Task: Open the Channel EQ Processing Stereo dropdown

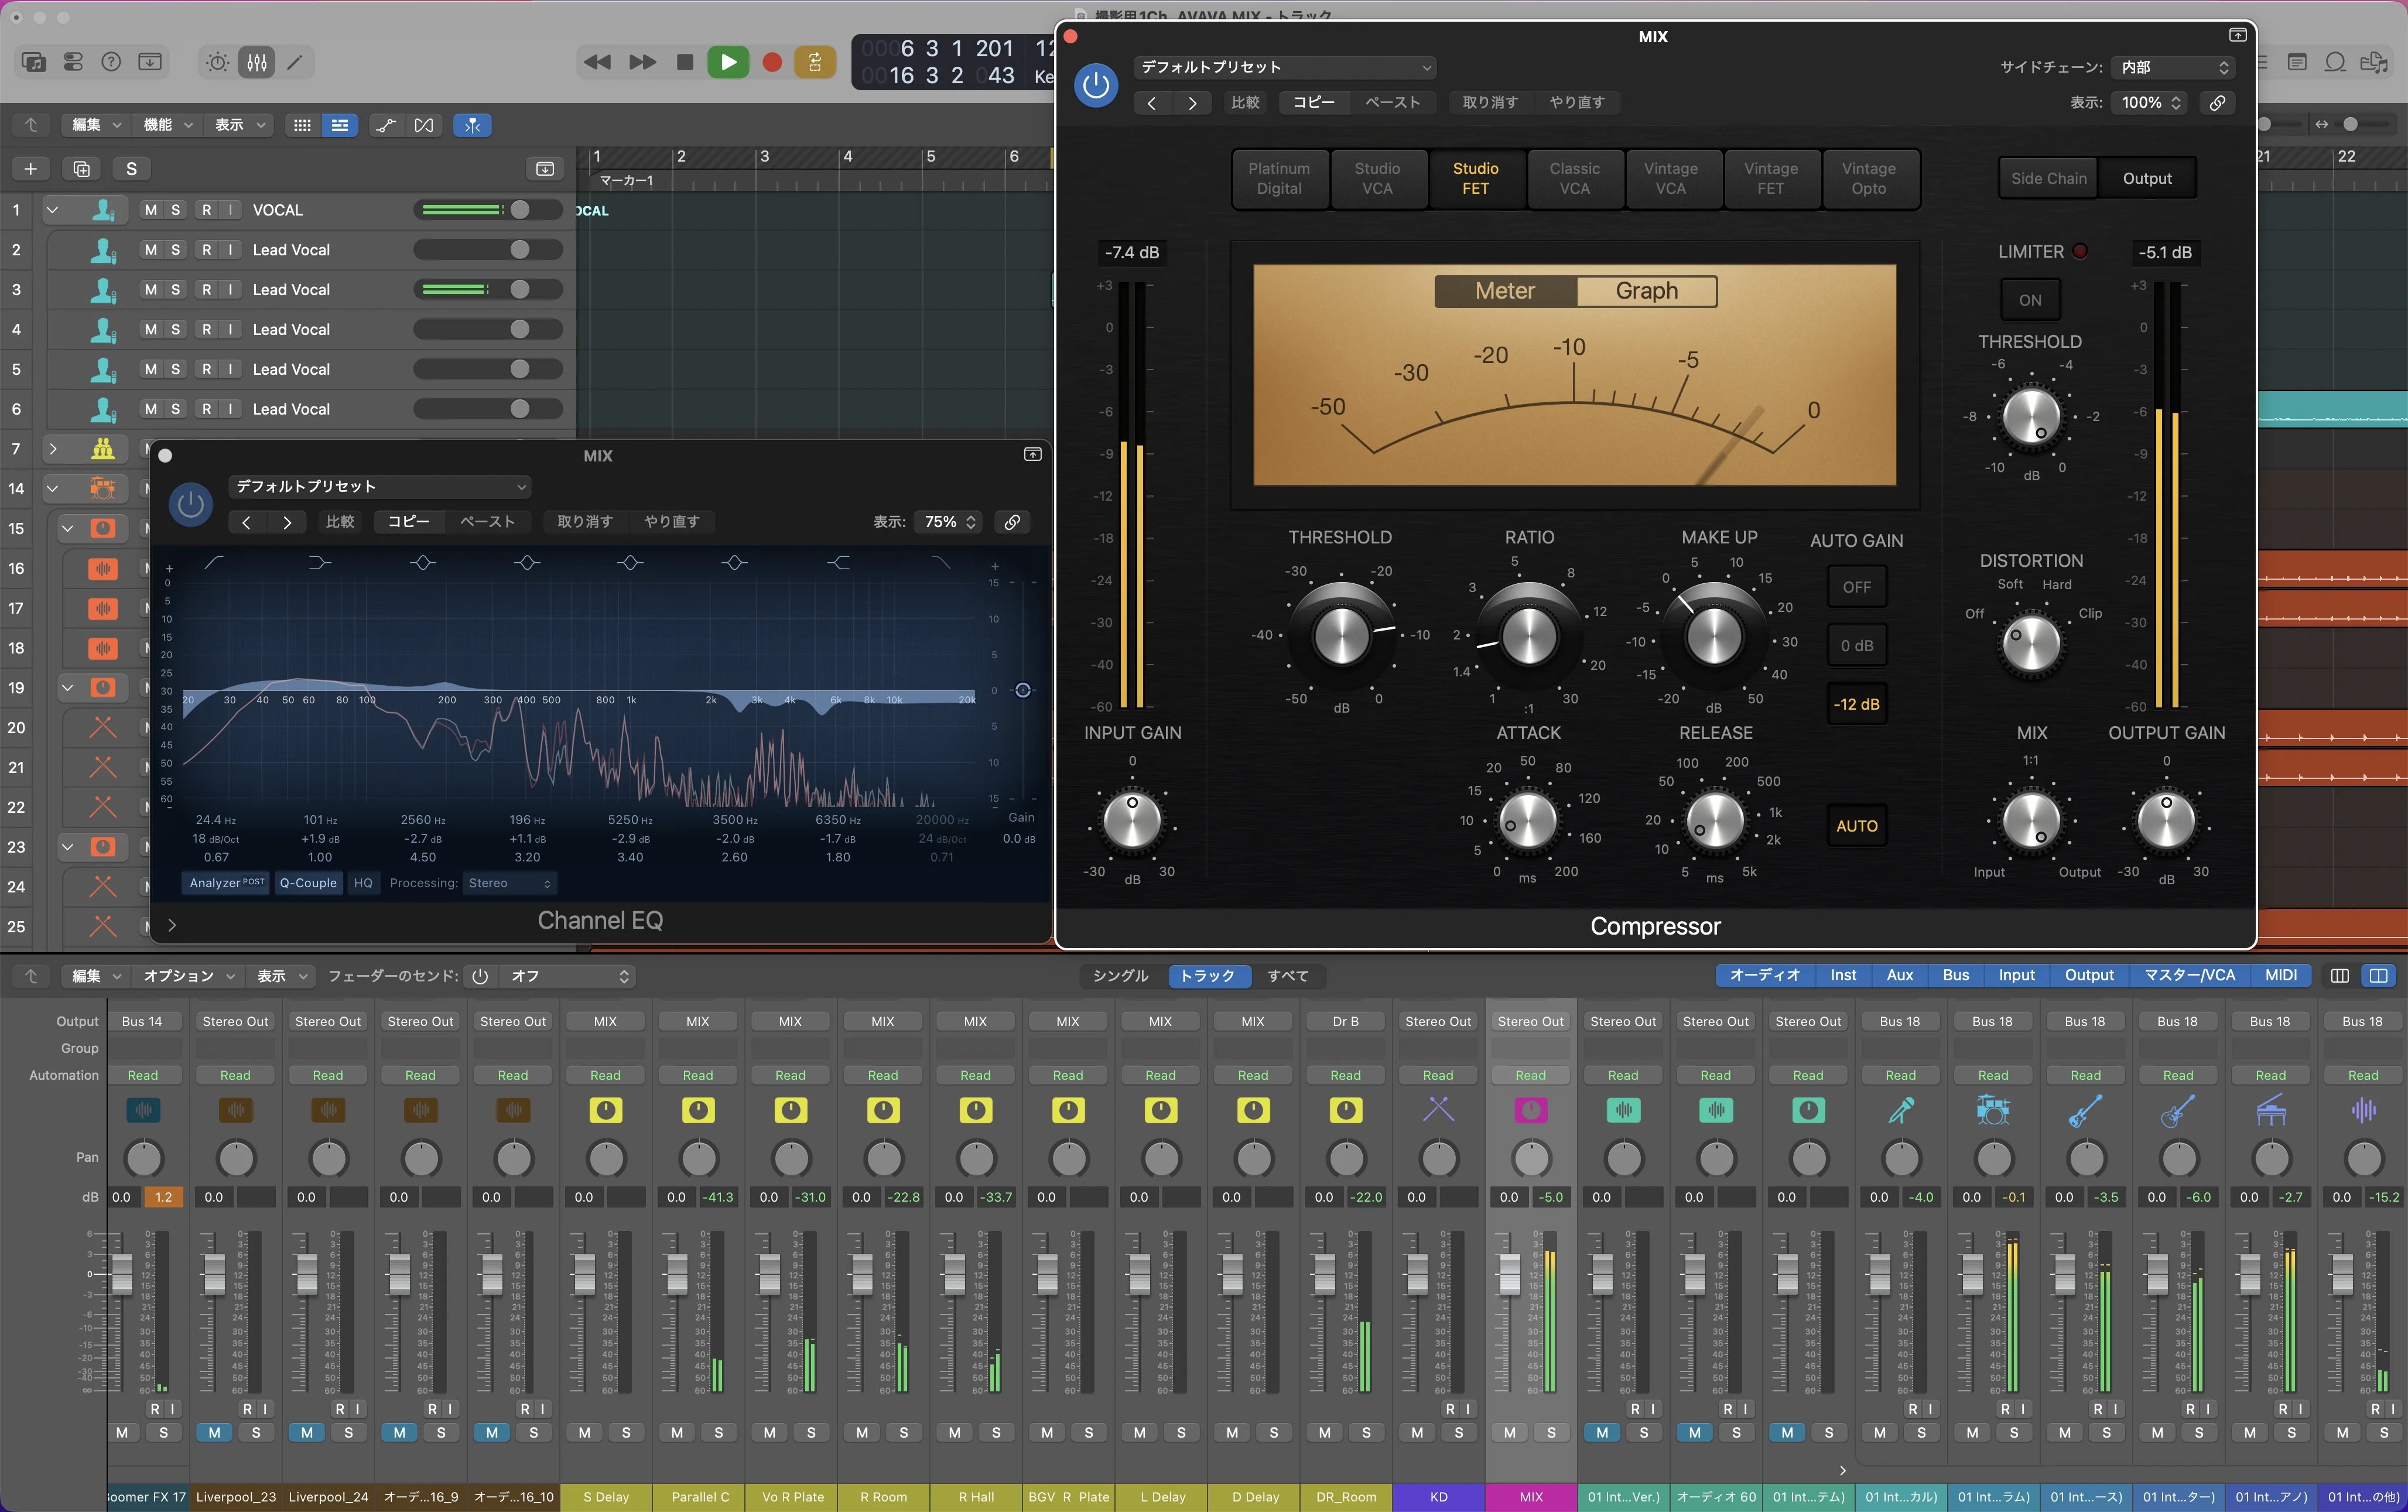Action: pyautogui.click(x=509, y=883)
